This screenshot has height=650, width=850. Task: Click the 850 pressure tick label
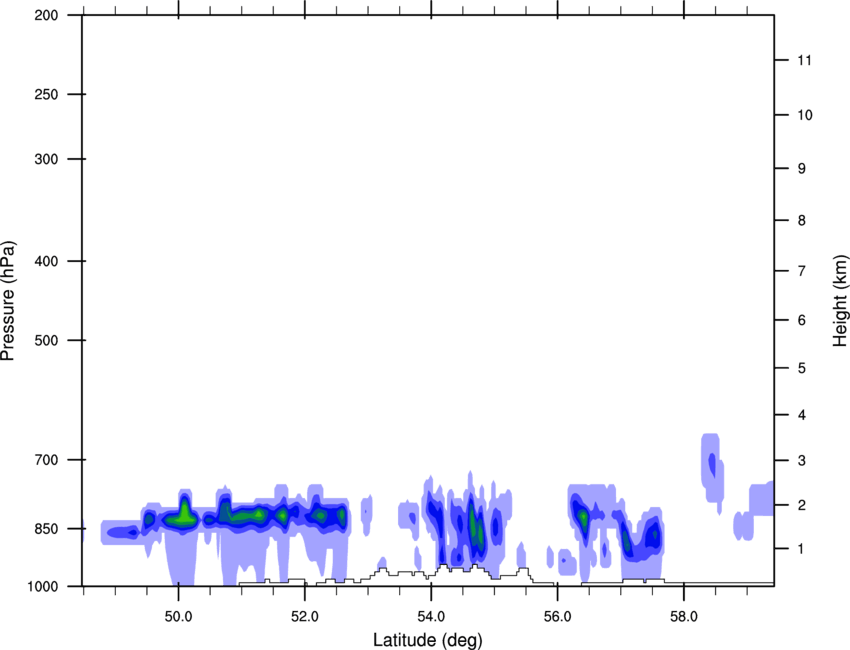(x=46, y=529)
